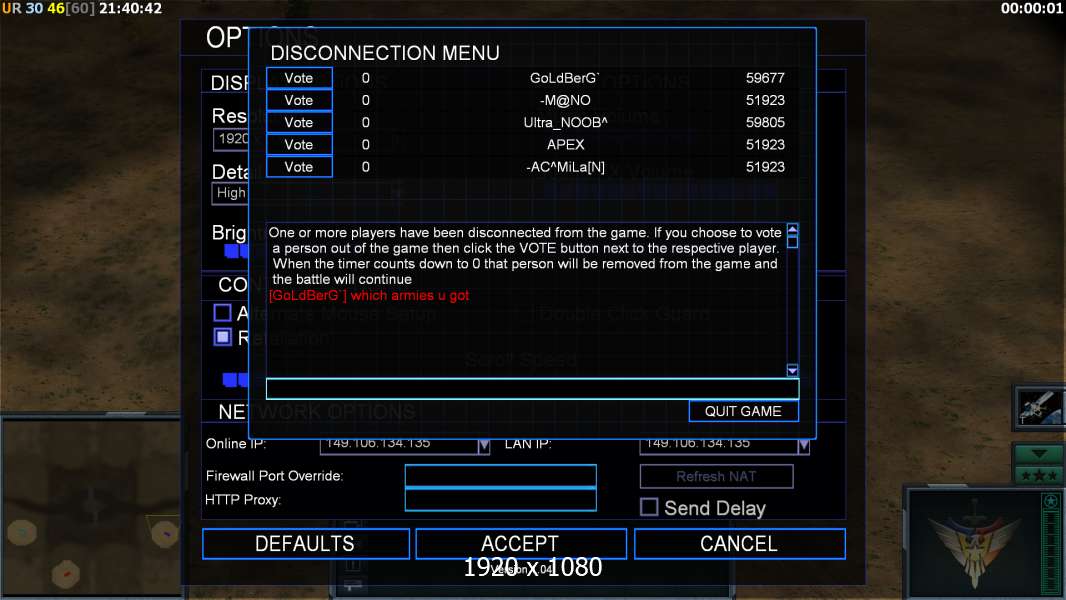Click CANCEL in the Options window
1066x600 pixels.
(739, 544)
